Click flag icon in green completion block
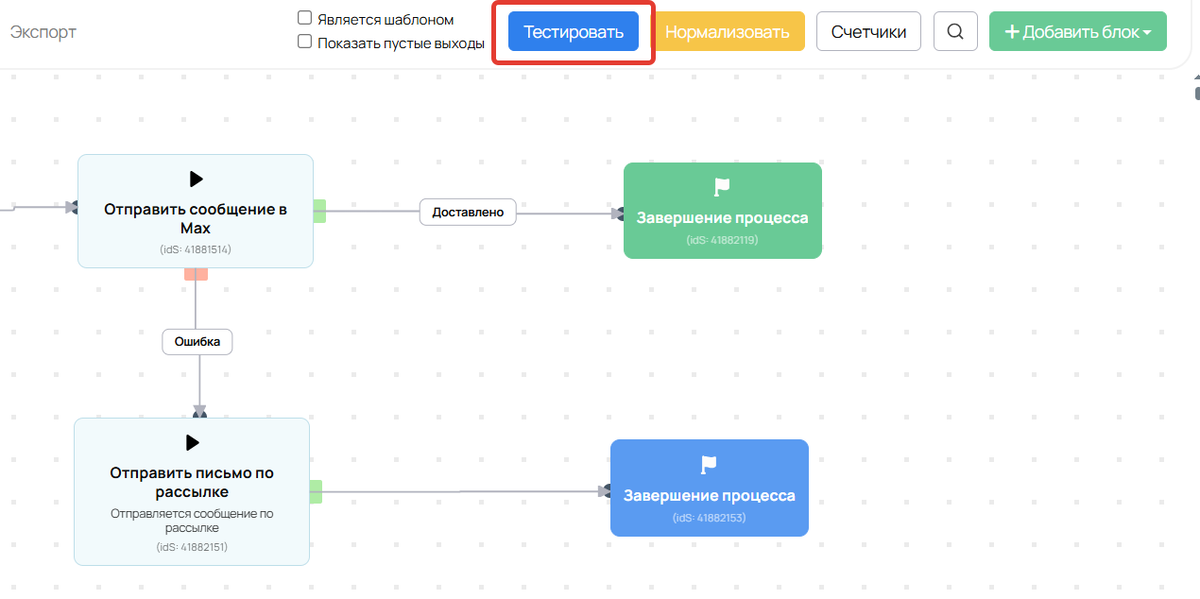This screenshot has height=599, width=1200. pos(722,187)
